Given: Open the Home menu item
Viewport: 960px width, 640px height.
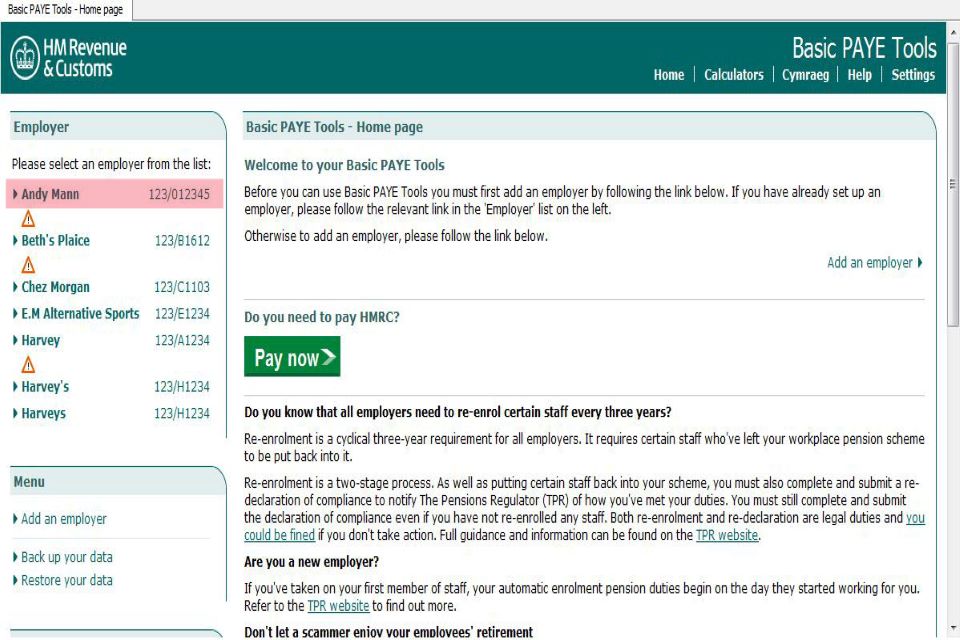Looking at the screenshot, I should (668, 75).
